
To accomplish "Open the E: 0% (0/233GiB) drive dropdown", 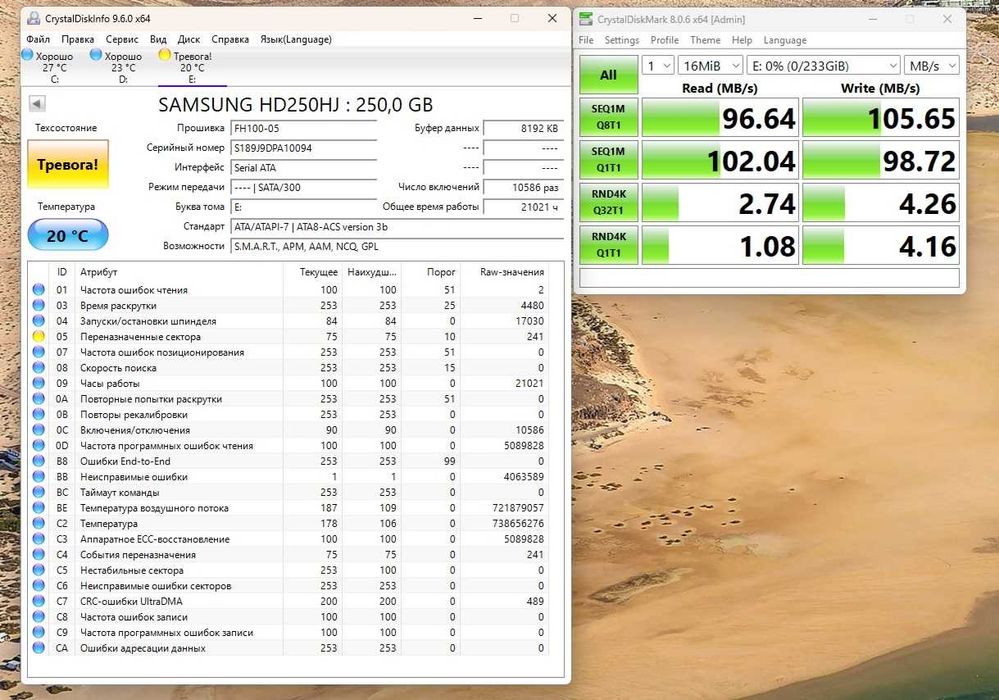I will [823, 66].
